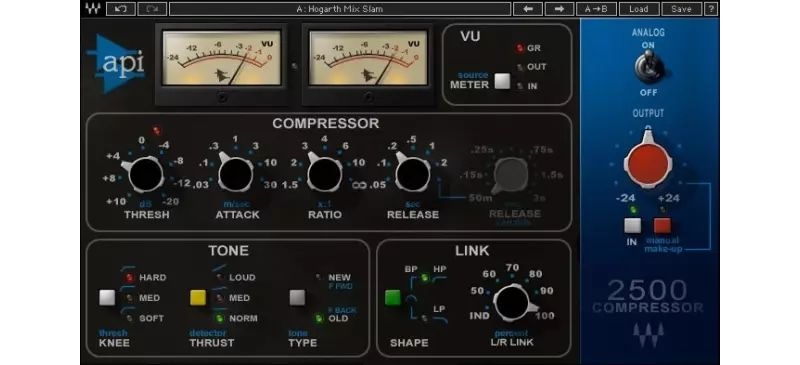
Task: Click the redo arrow icon in top bar
Action: click(x=152, y=9)
